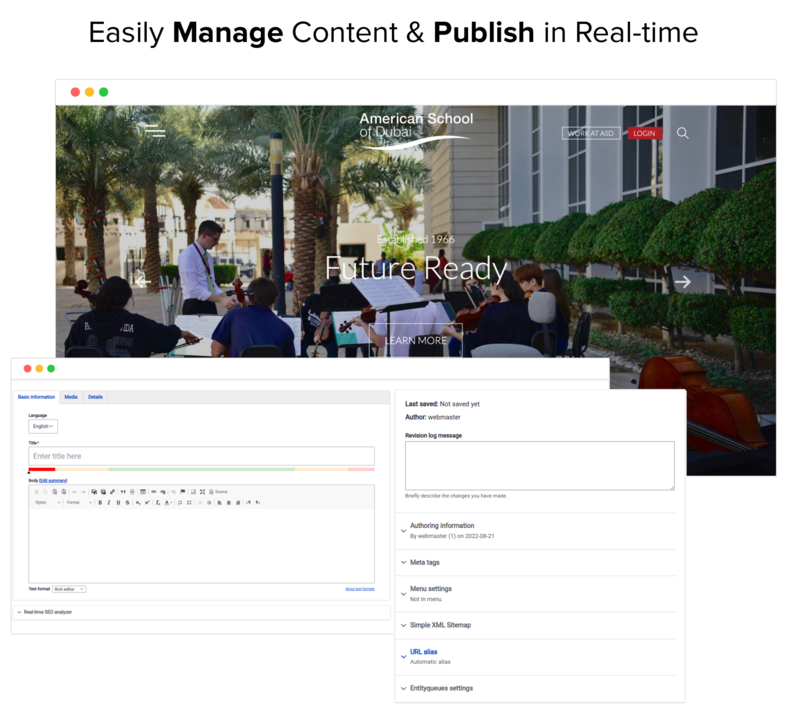Expand the Menu settings section
Image resolution: width=800 pixels, height=724 pixels.
427,593
